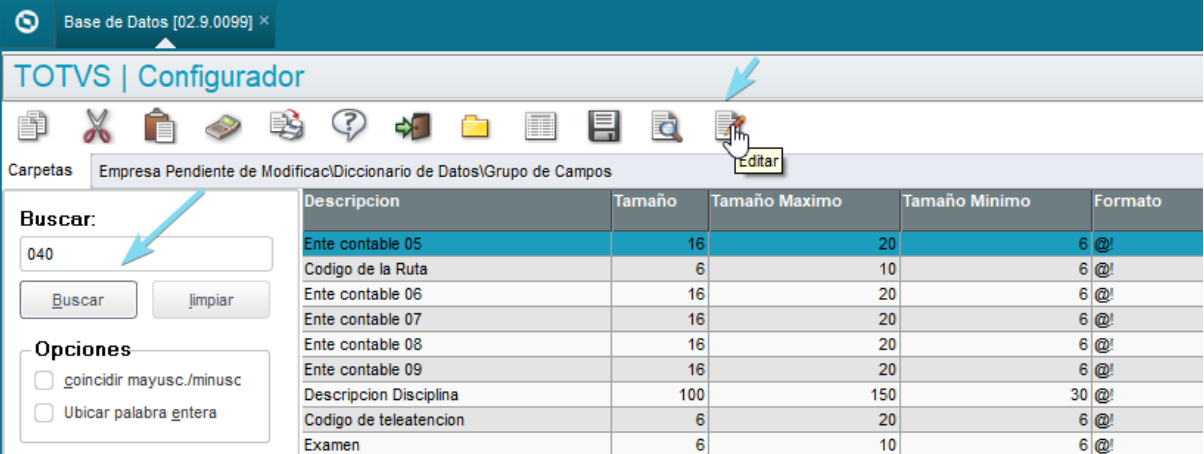1204x454 pixels.
Task: Click the Buscar search input field
Action: click(x=146, y=254)
